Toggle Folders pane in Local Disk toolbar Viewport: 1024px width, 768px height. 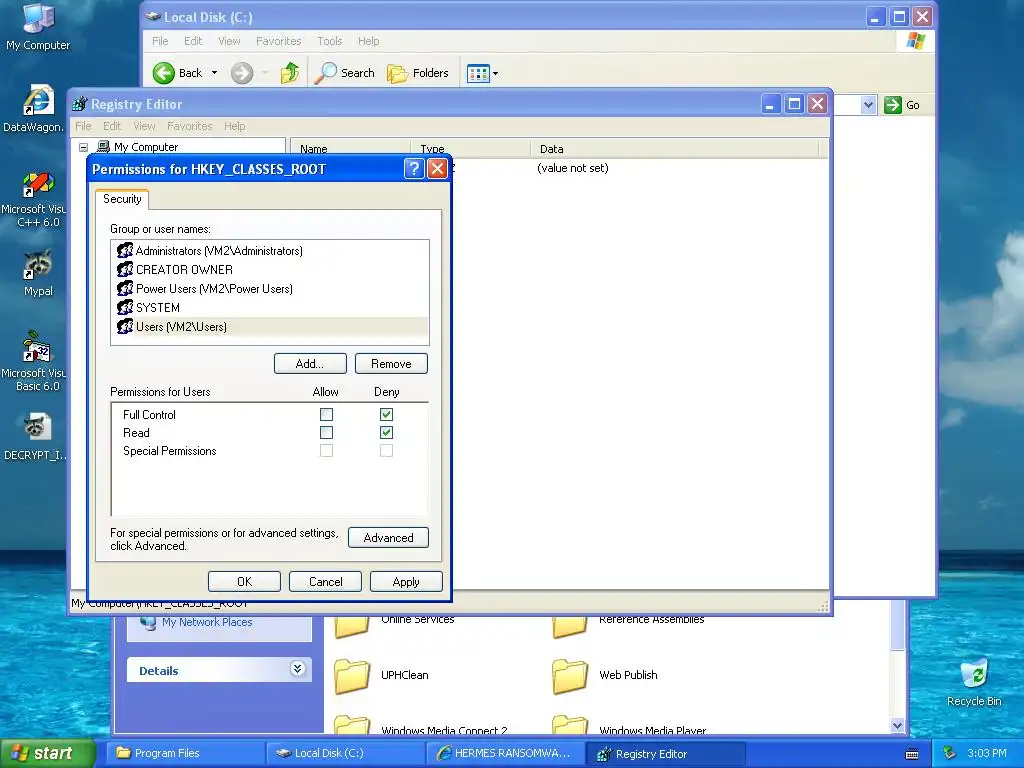click(x=418, y=73)
